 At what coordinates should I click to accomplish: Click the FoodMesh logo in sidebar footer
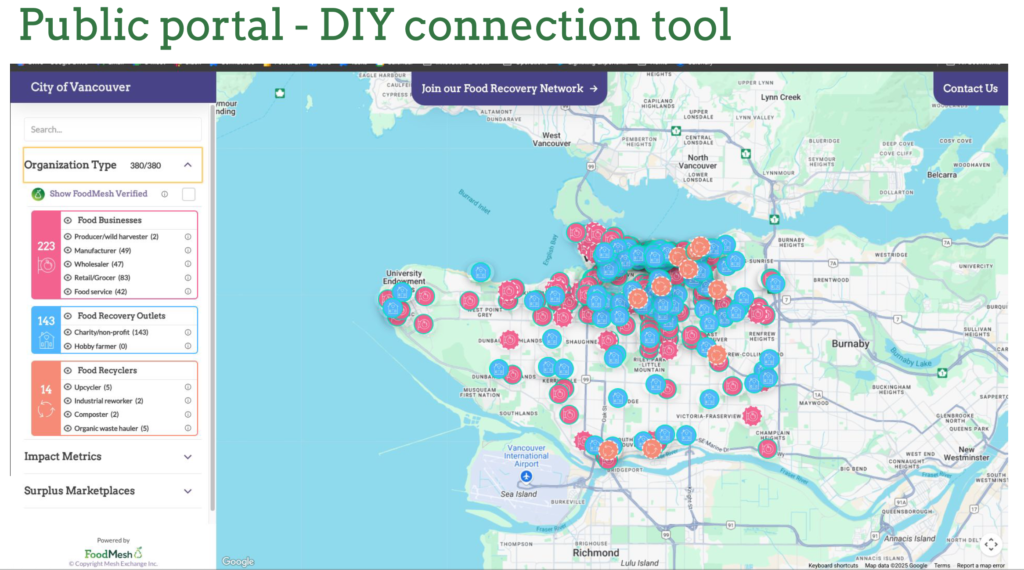(x=113, y=553)
